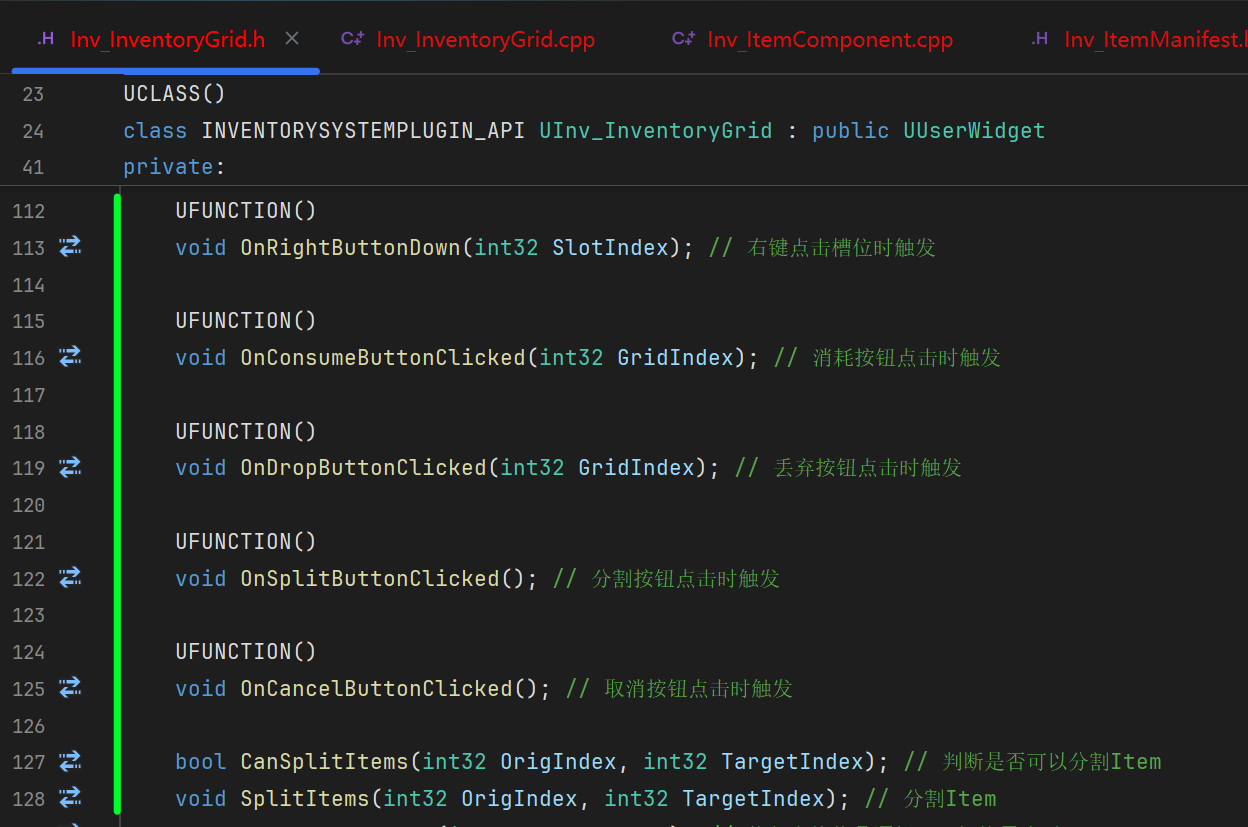Screen dimensions: 1248x827
Task: Click the class keyword on line 24
Action: tap(155, 131)
